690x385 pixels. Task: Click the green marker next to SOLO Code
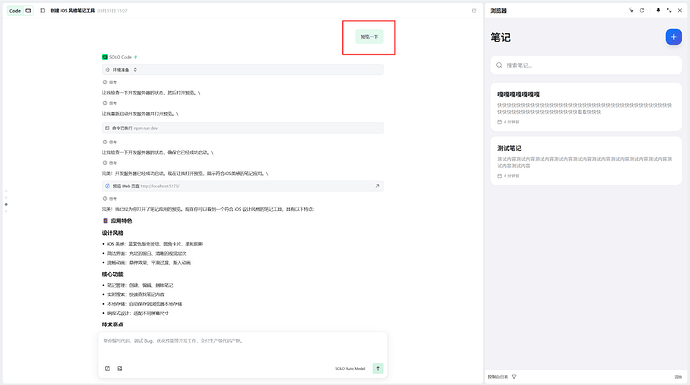(x=136, y=57)
